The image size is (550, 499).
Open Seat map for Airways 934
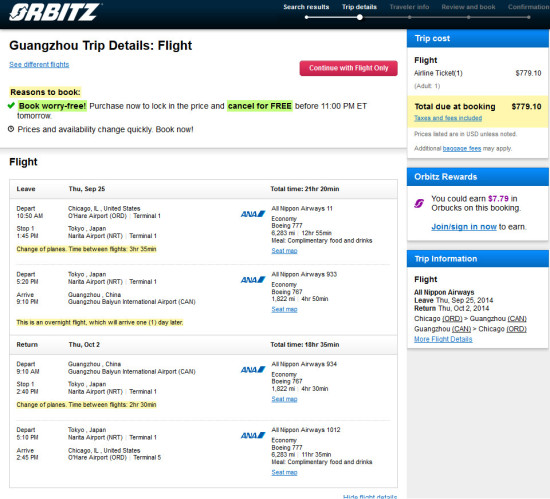tap(284, 399)
